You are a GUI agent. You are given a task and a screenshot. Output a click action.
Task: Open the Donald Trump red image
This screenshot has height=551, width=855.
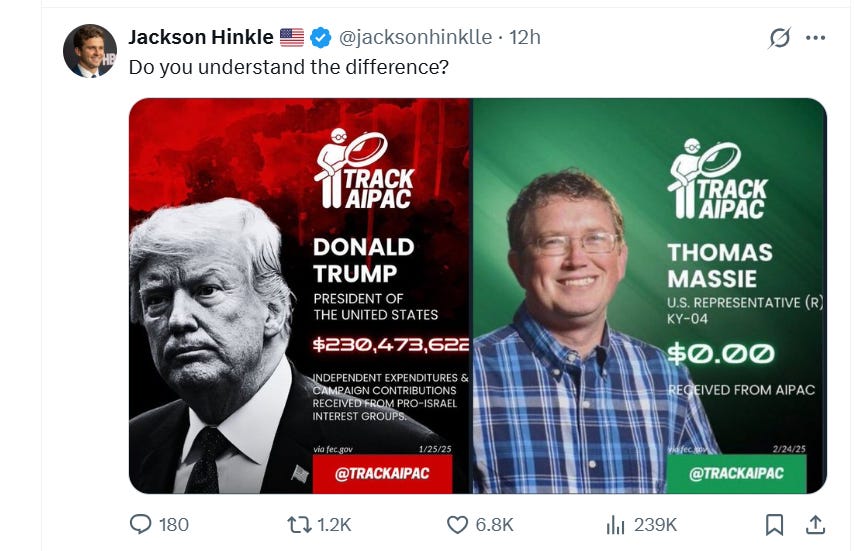(x=299, y=296)
